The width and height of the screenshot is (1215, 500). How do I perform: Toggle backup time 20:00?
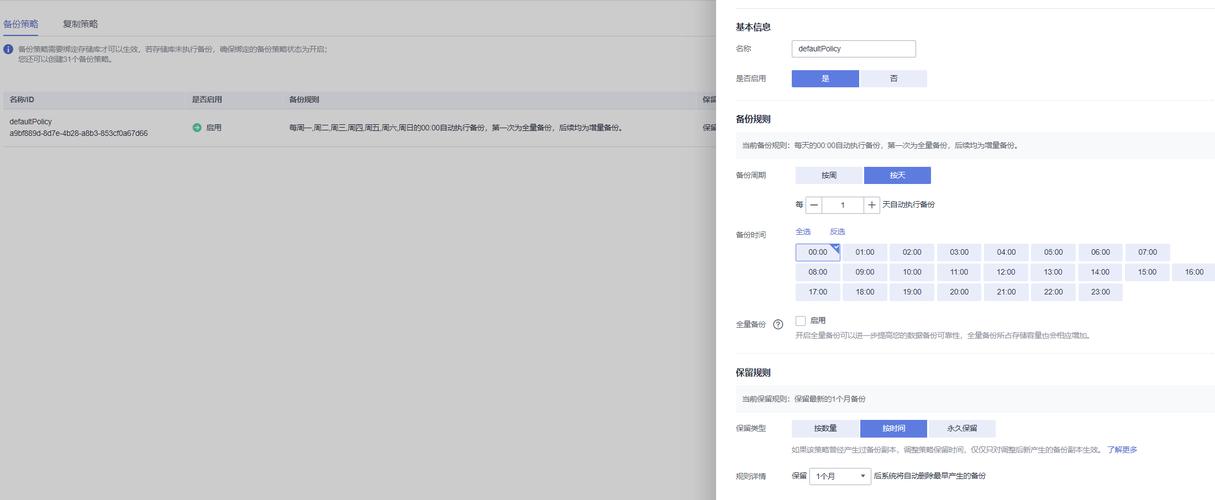click(x=959, y=292)
